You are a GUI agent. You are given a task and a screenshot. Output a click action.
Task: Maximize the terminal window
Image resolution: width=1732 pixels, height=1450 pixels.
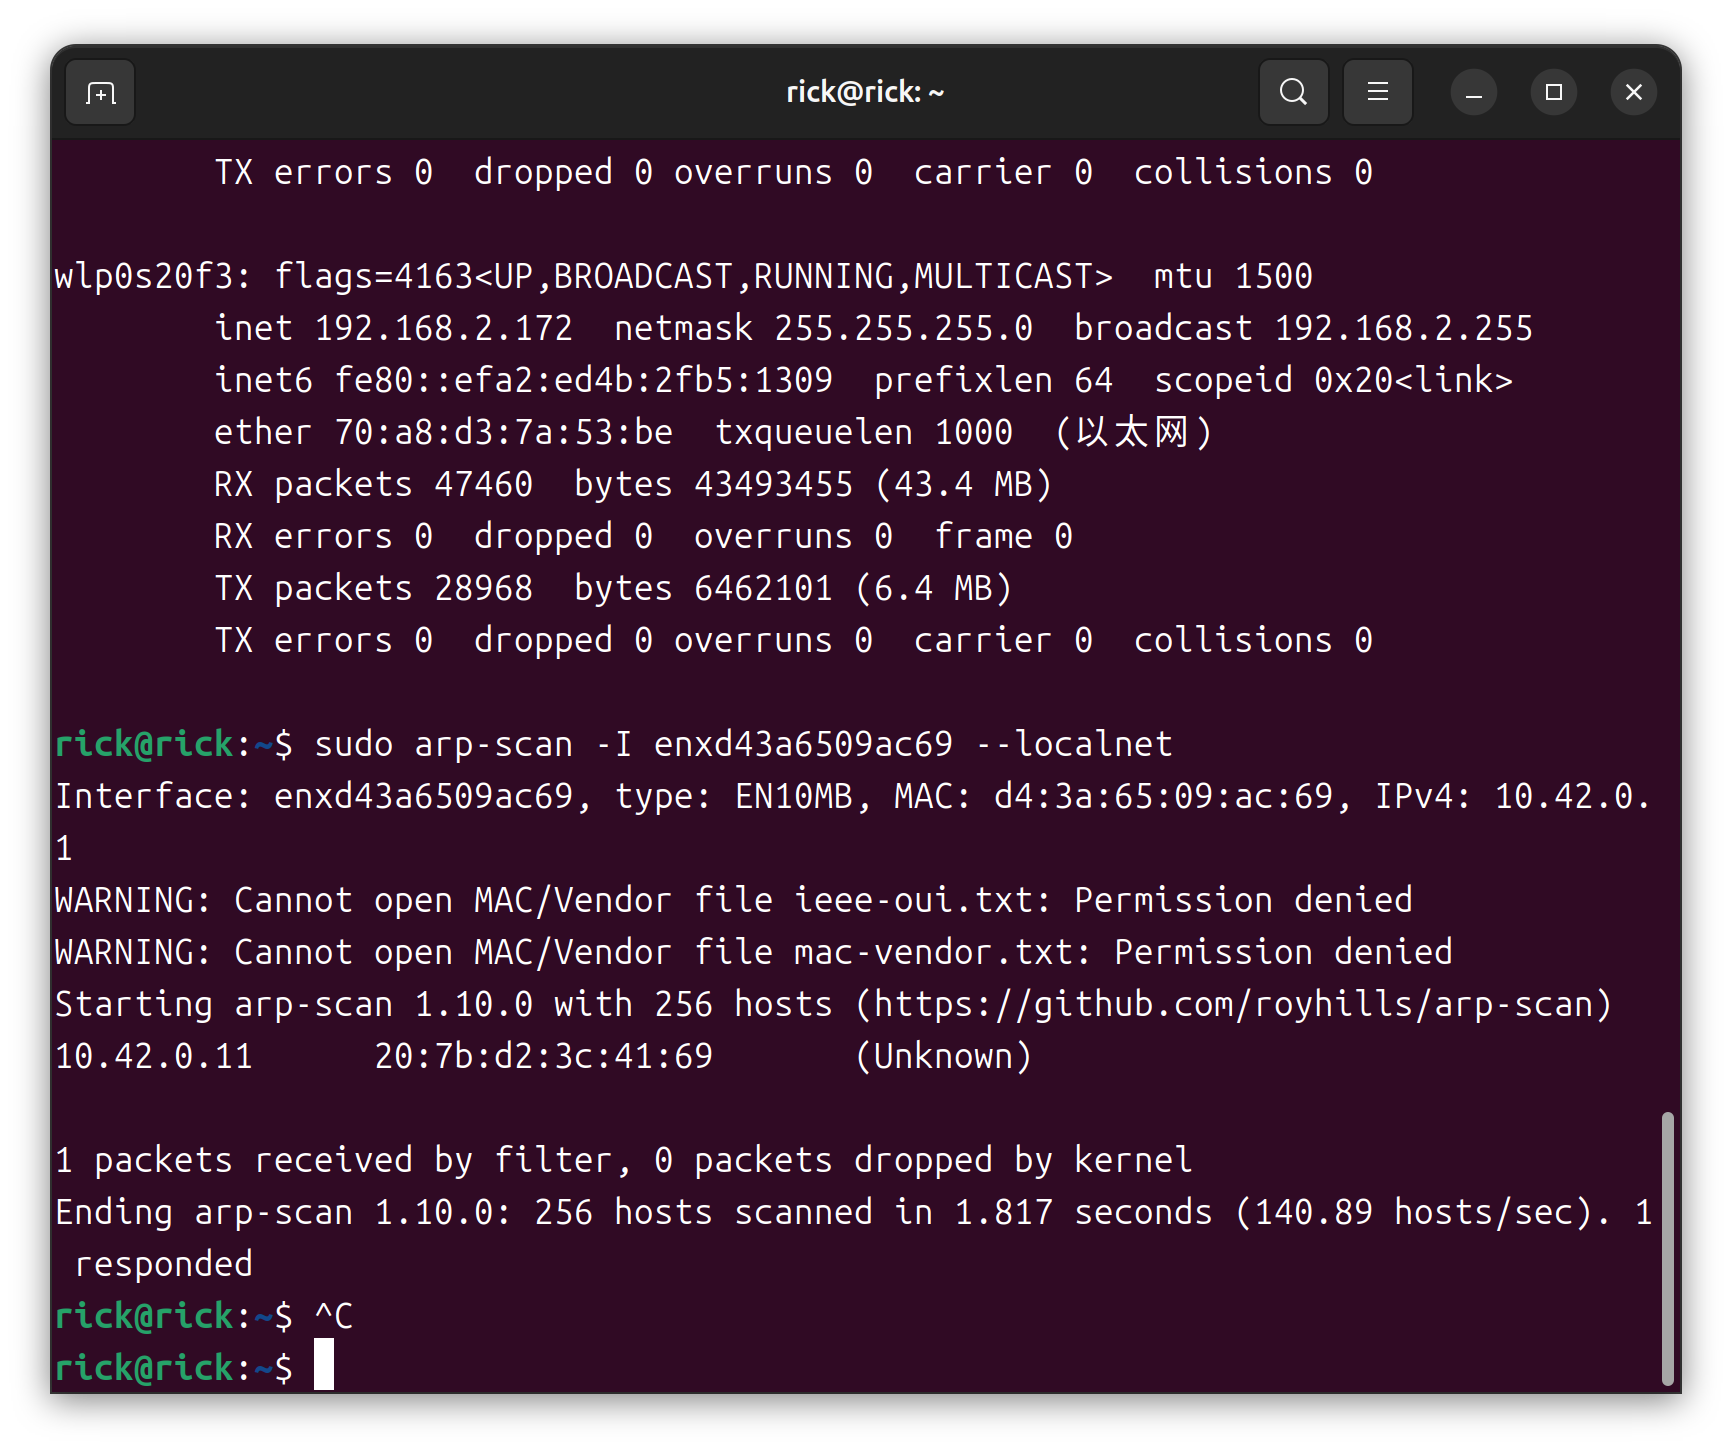[x=1553, y=93]
